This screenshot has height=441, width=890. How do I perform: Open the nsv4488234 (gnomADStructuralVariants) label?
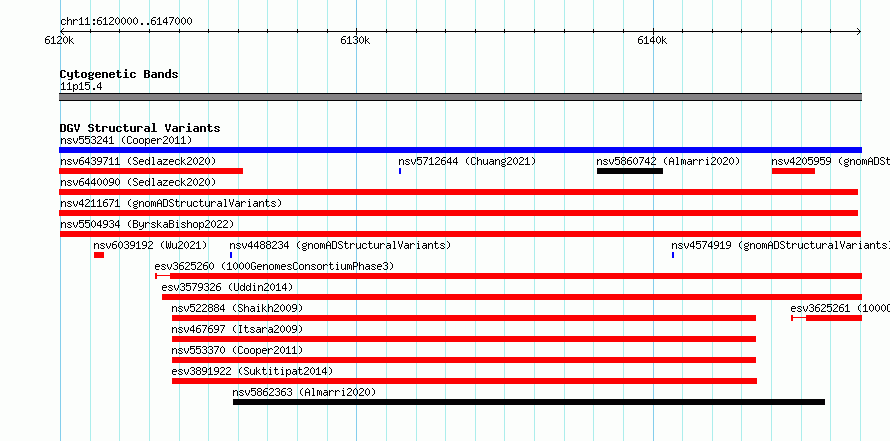pos(340,245)
